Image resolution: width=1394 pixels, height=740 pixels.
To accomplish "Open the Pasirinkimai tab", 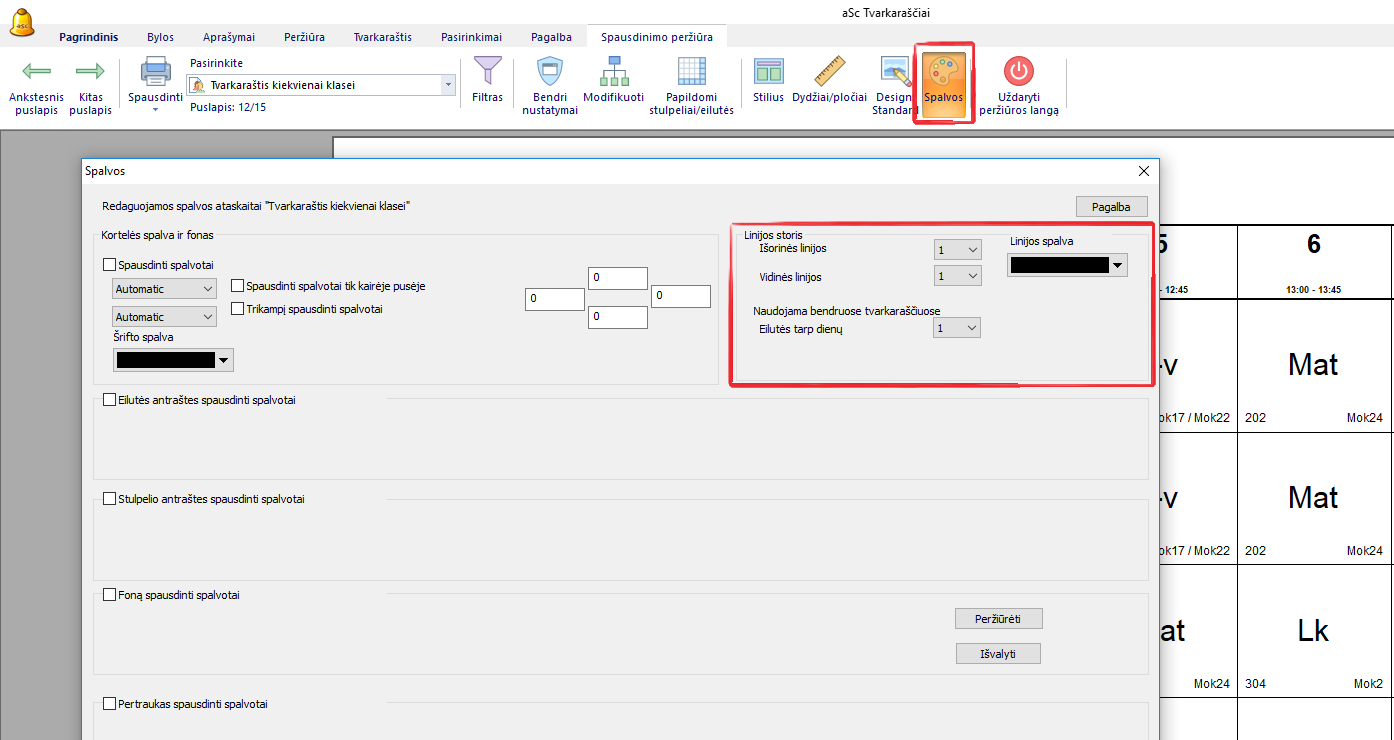I will [x=471, y=37].
